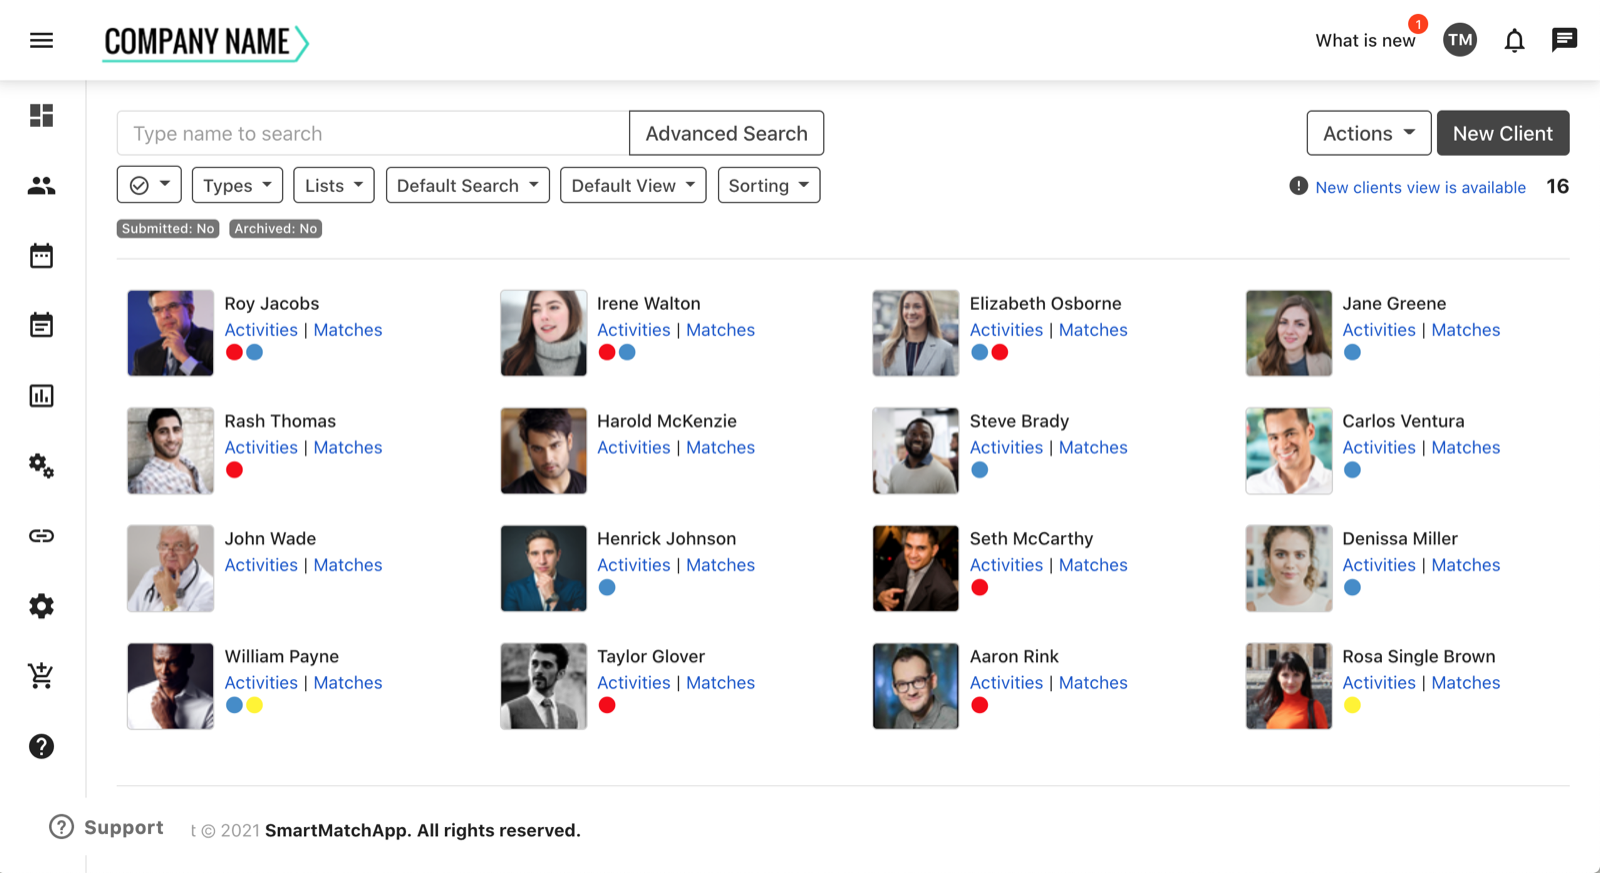This screenshot has width=1600, height=873.
Task: Click the notifications bell icon
Action: [1514, 41]
